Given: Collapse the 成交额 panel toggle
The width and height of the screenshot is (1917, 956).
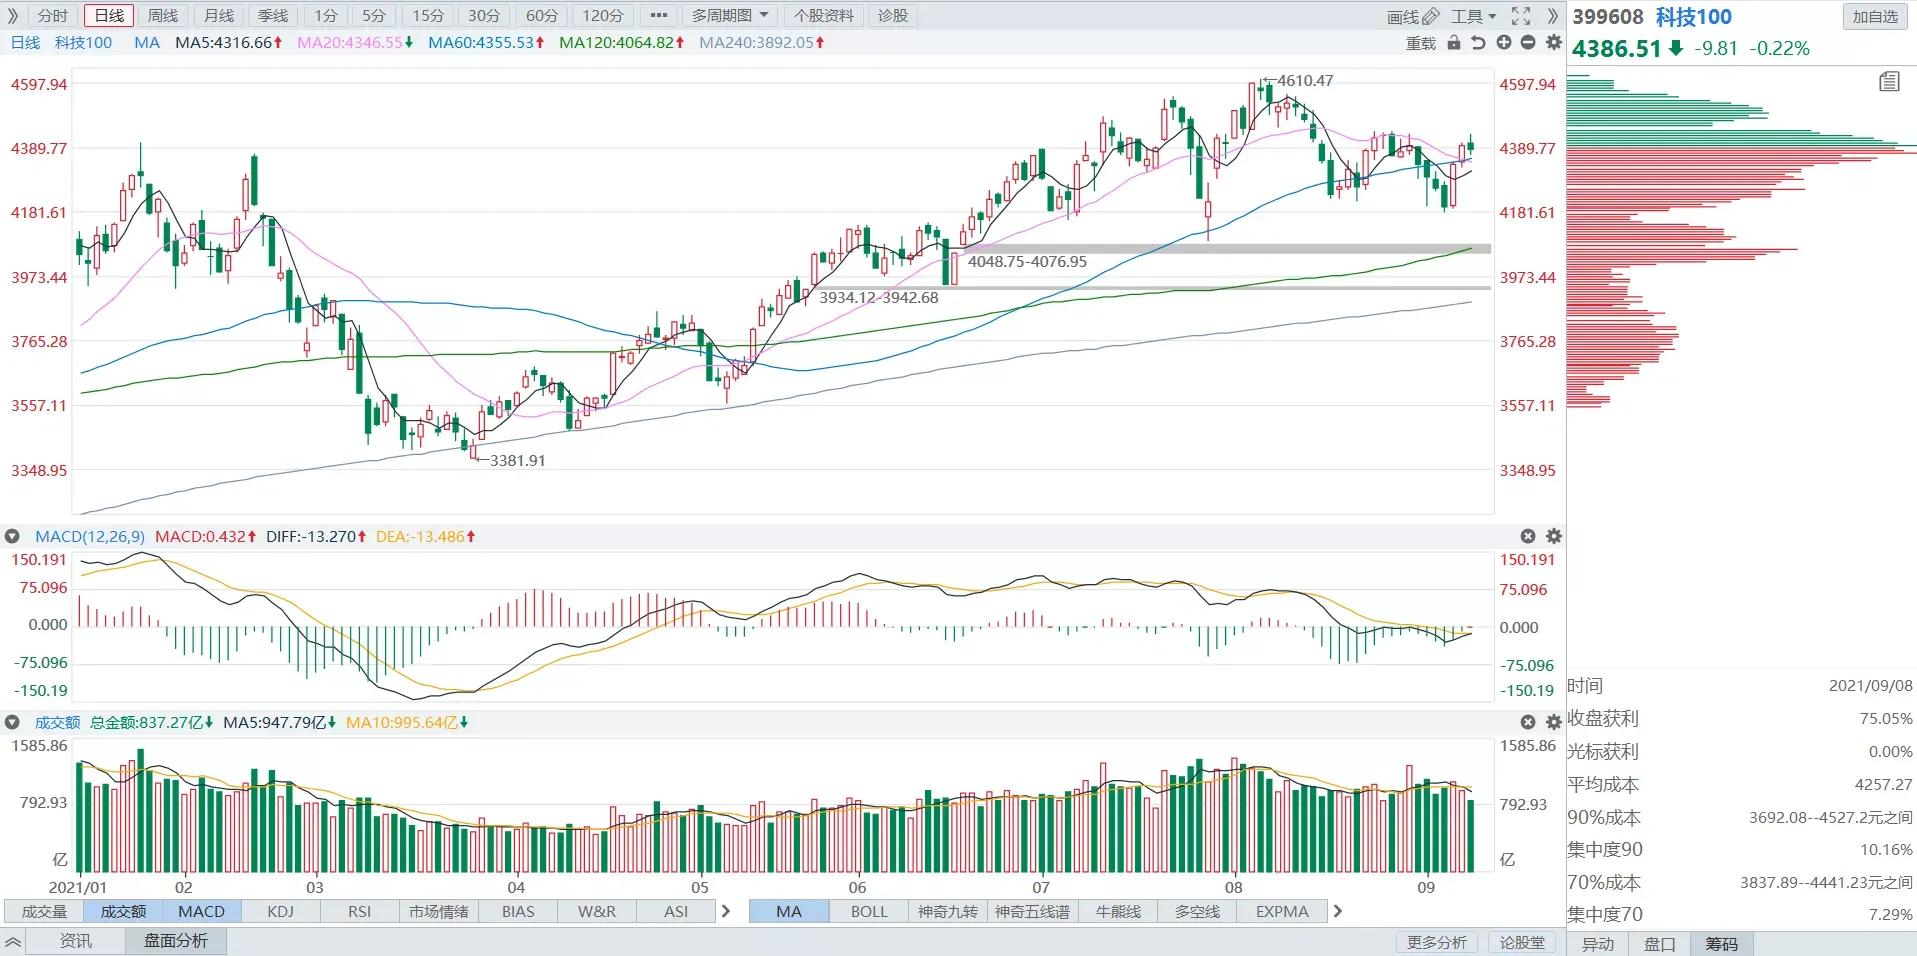Looking at the screenshot, I should point(12,722).
